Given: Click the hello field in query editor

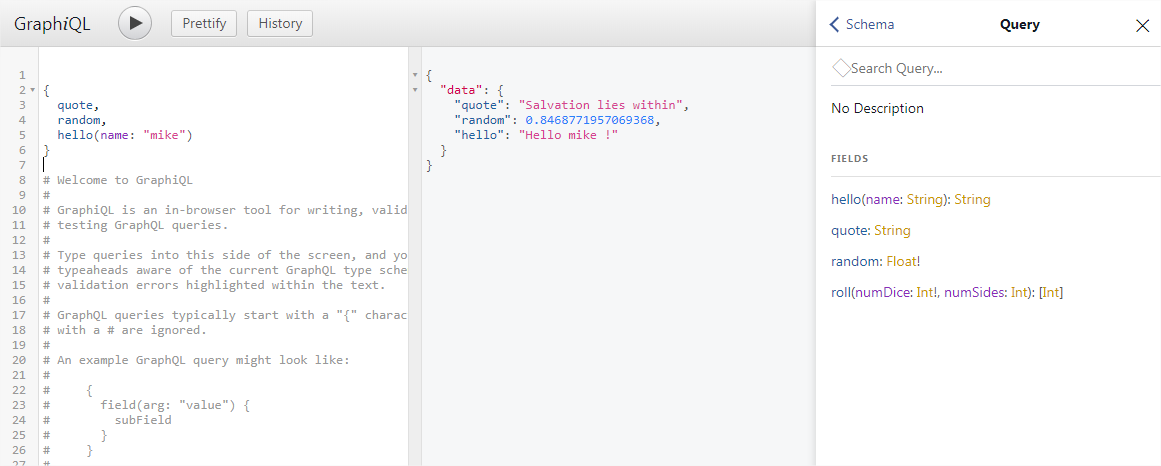Looking at the screenshot, I should click(x=74, y=135).
